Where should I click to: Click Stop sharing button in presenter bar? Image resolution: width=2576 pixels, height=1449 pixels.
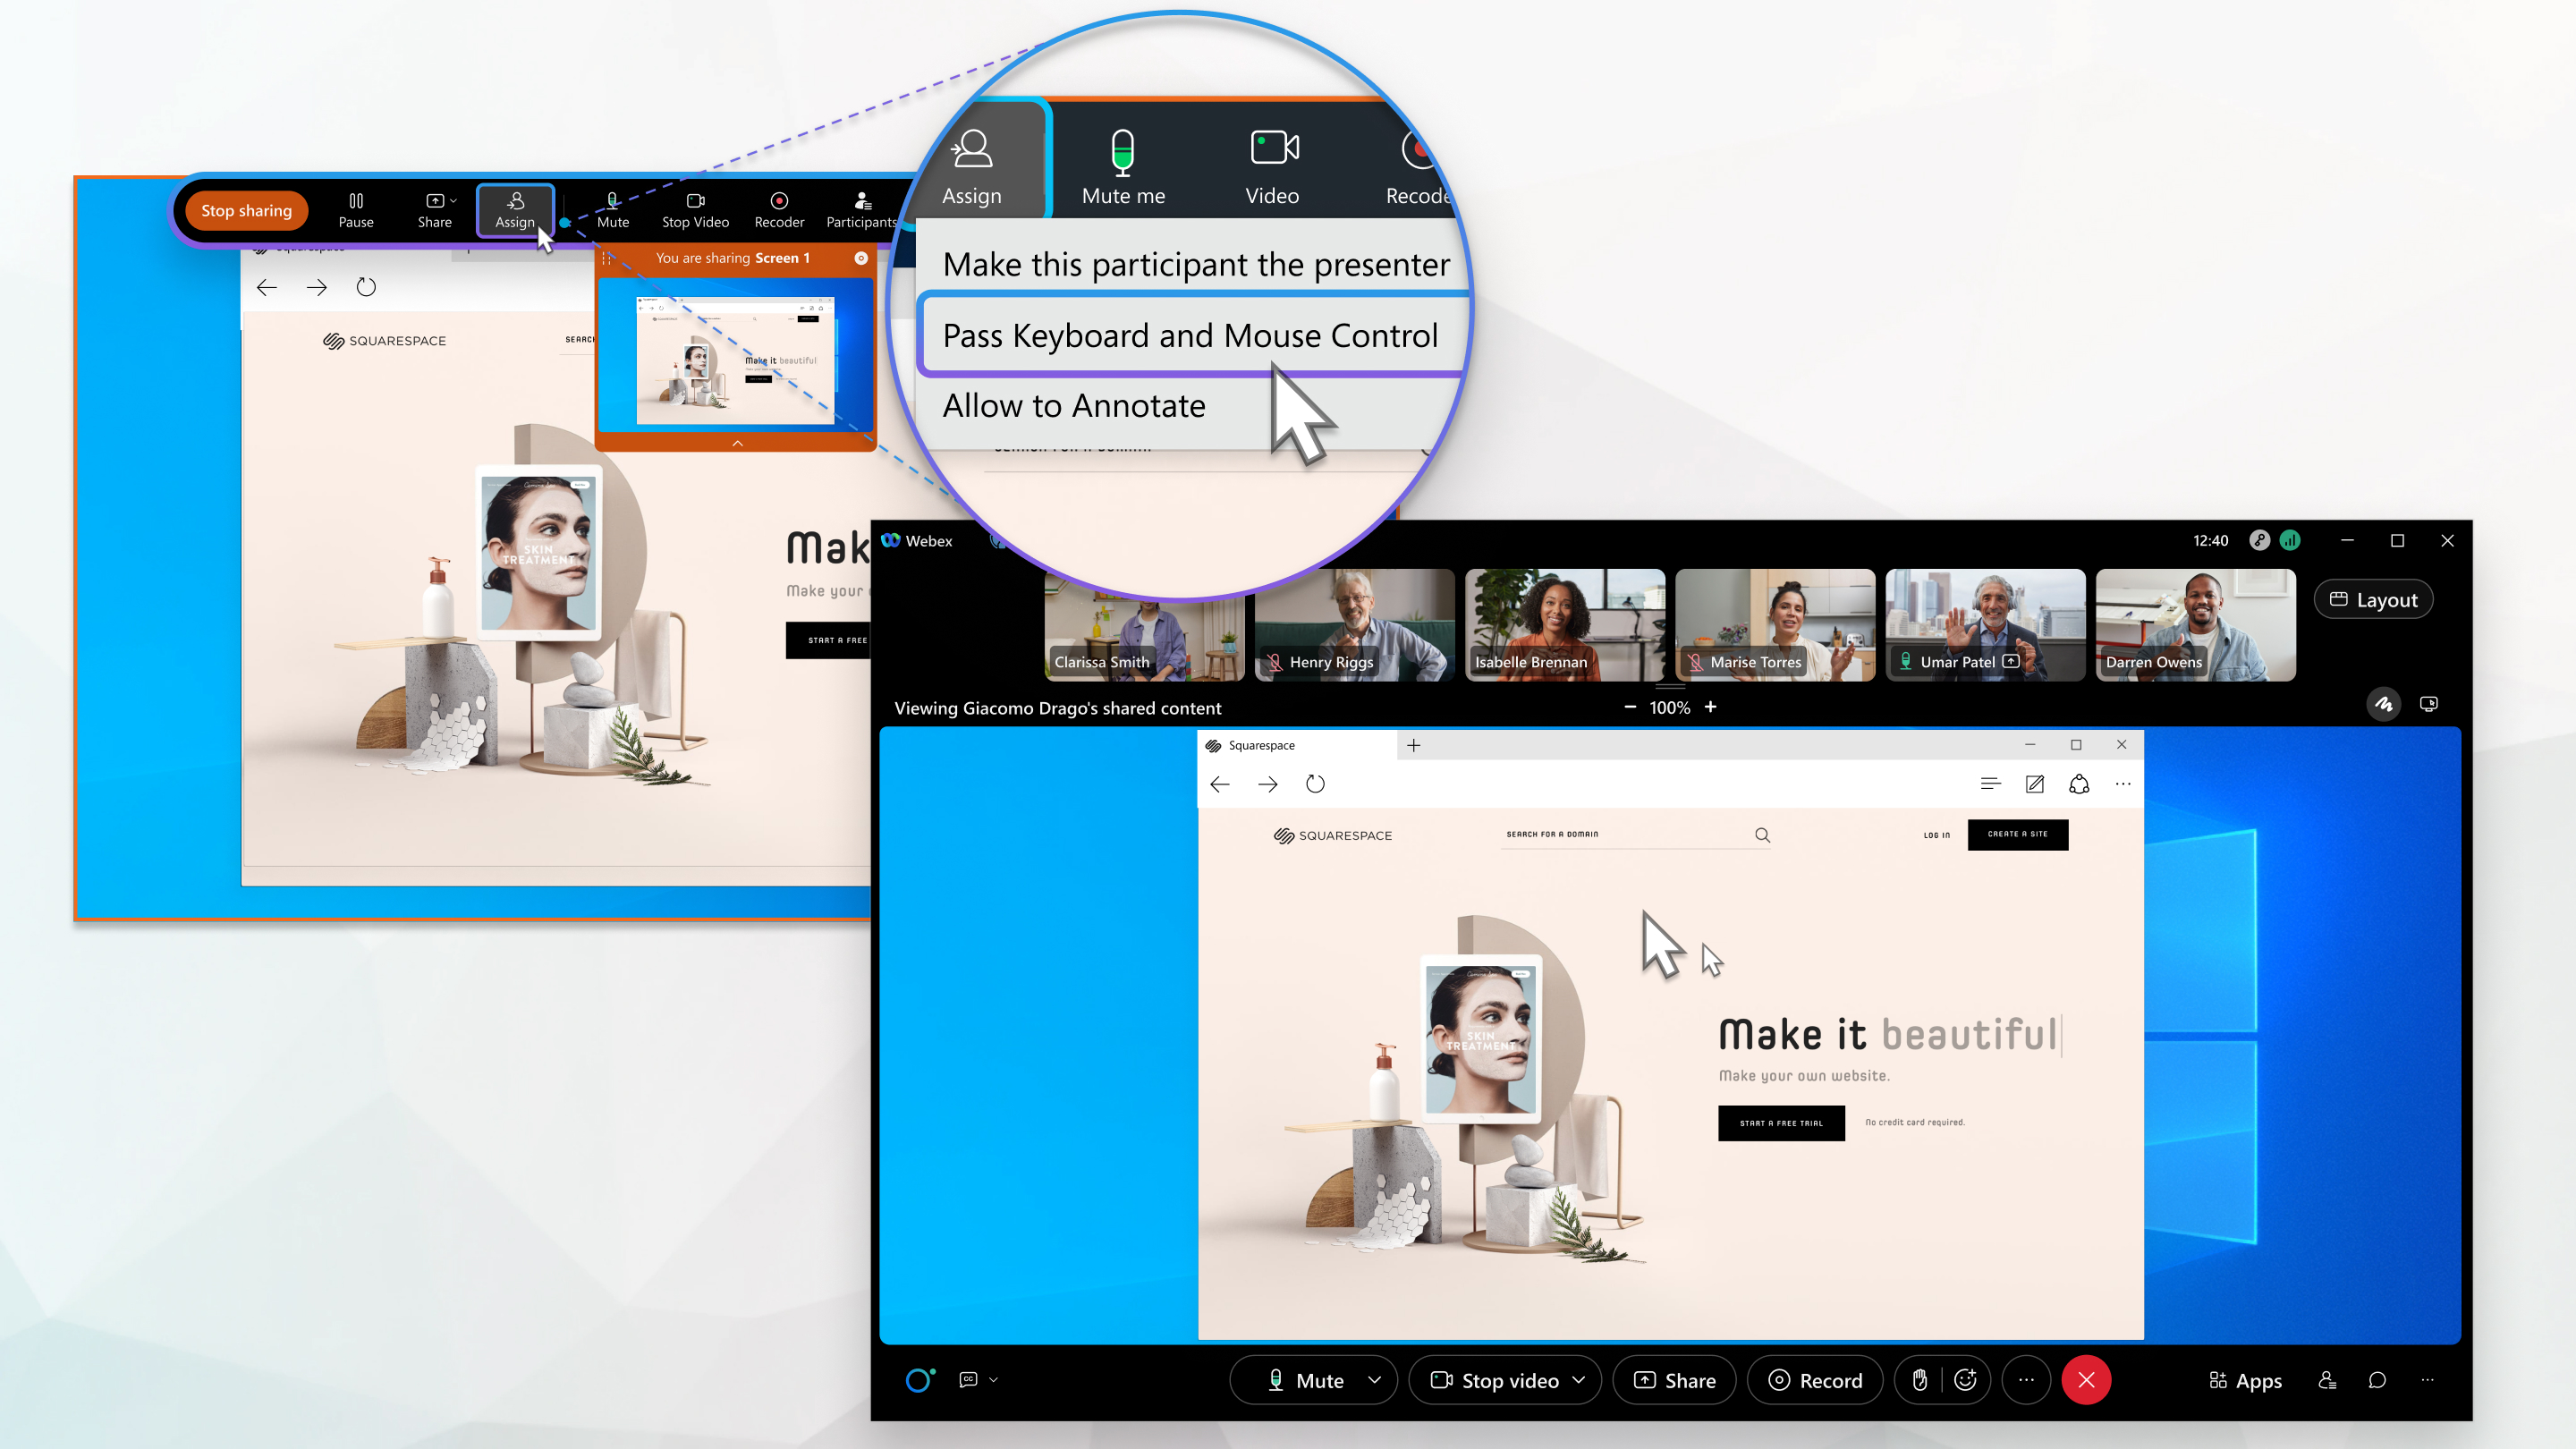[246, 210]
